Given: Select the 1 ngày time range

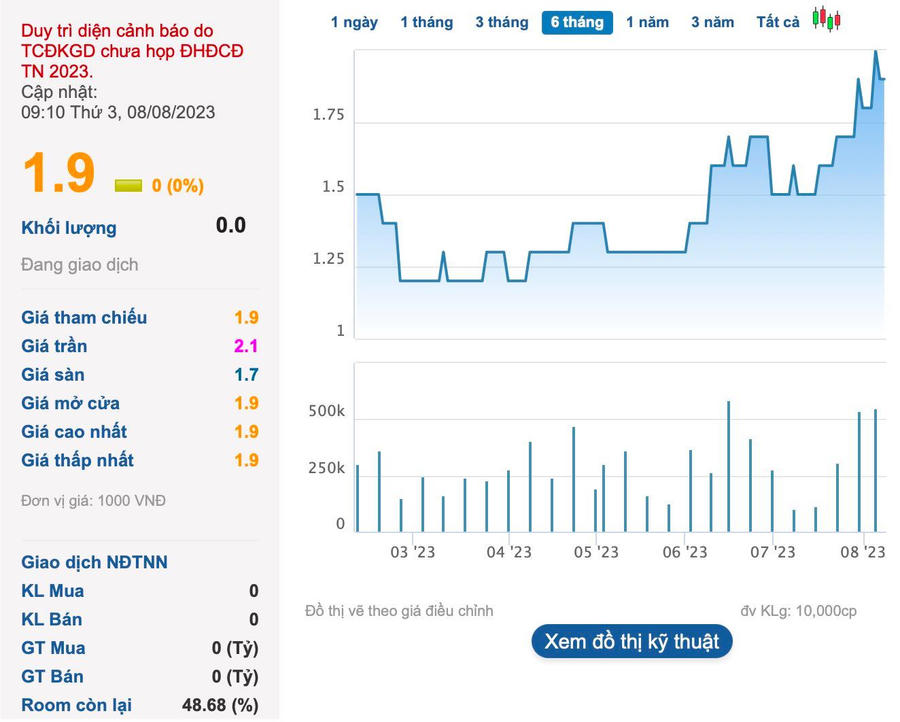Looking at the screenshot, I should (x=354, y=22).
